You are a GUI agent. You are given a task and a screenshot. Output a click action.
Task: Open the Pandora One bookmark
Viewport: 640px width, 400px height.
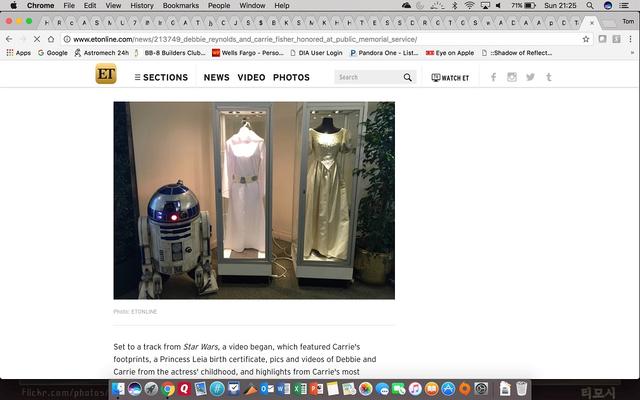coord(384,53)
